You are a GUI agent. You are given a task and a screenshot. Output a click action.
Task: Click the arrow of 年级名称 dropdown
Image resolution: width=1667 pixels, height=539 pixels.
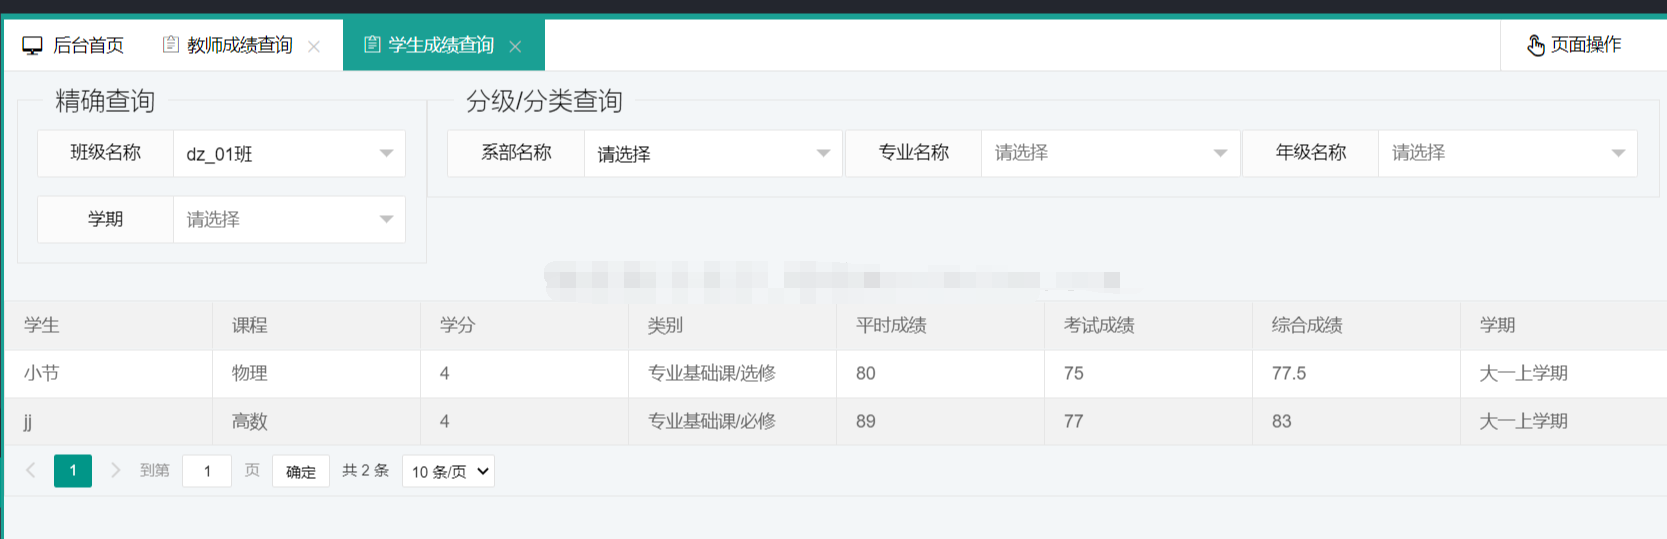point(1618,153)
